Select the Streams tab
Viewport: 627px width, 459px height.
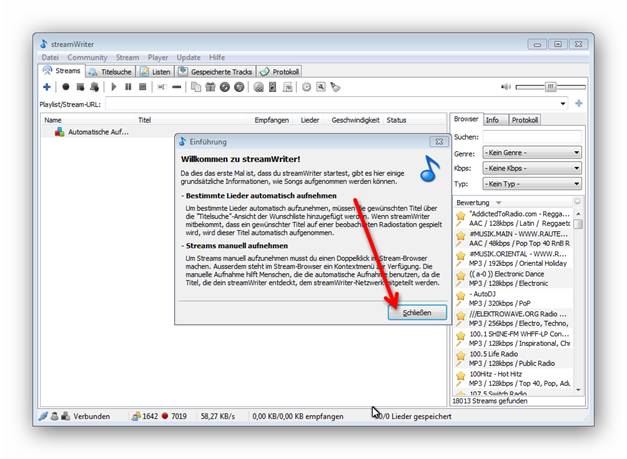[x=62, y=71]
